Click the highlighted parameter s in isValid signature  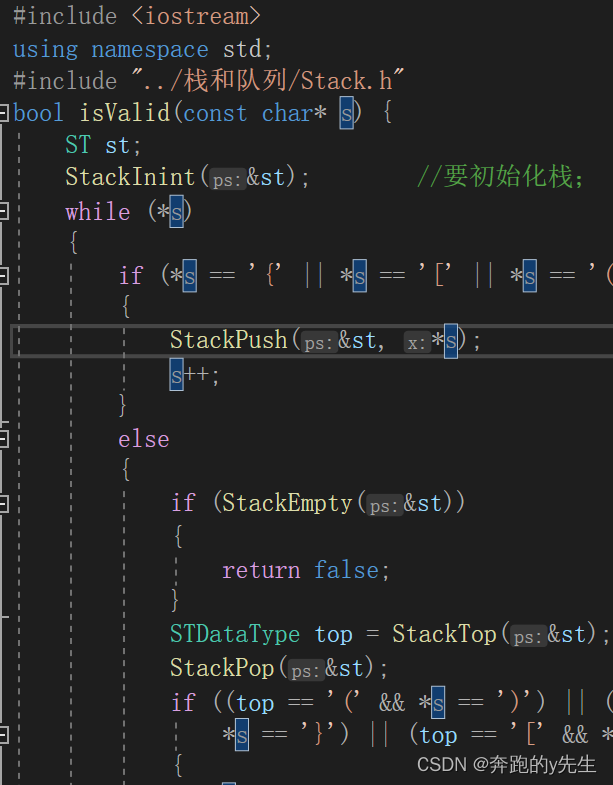347,114
